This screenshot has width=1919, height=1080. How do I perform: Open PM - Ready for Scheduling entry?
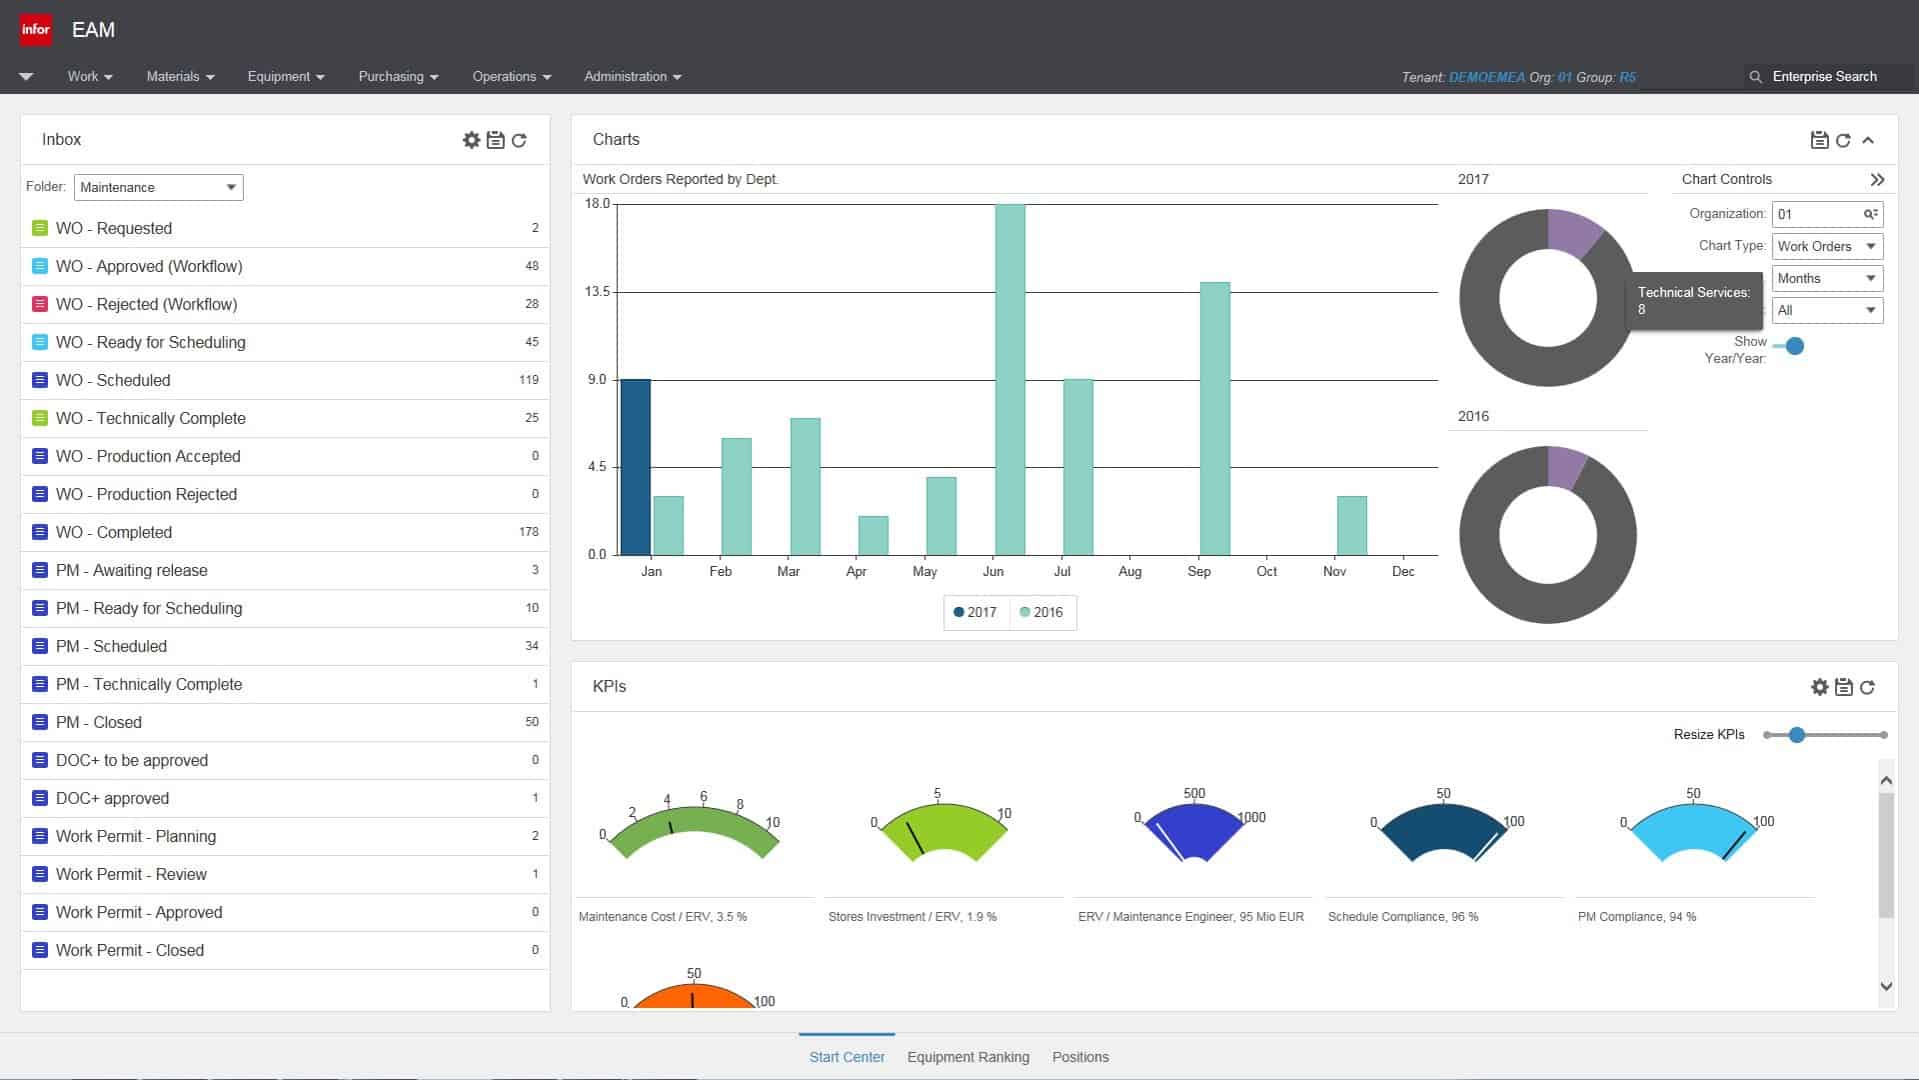(285, 608)
